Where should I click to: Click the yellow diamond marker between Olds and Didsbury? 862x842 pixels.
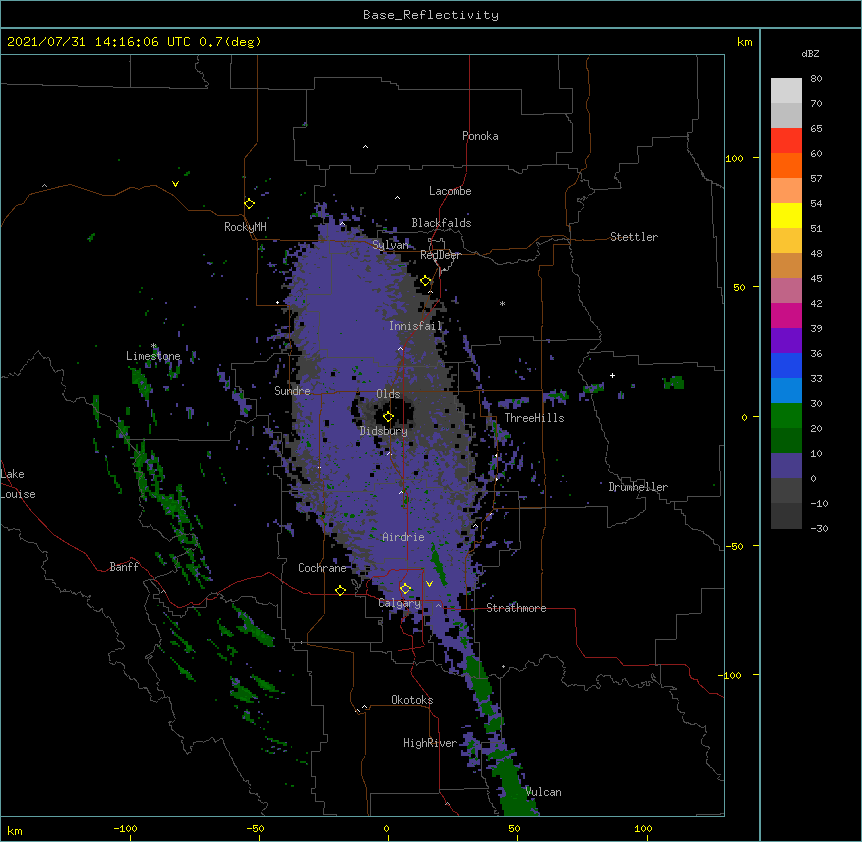[x=388, y=416]
